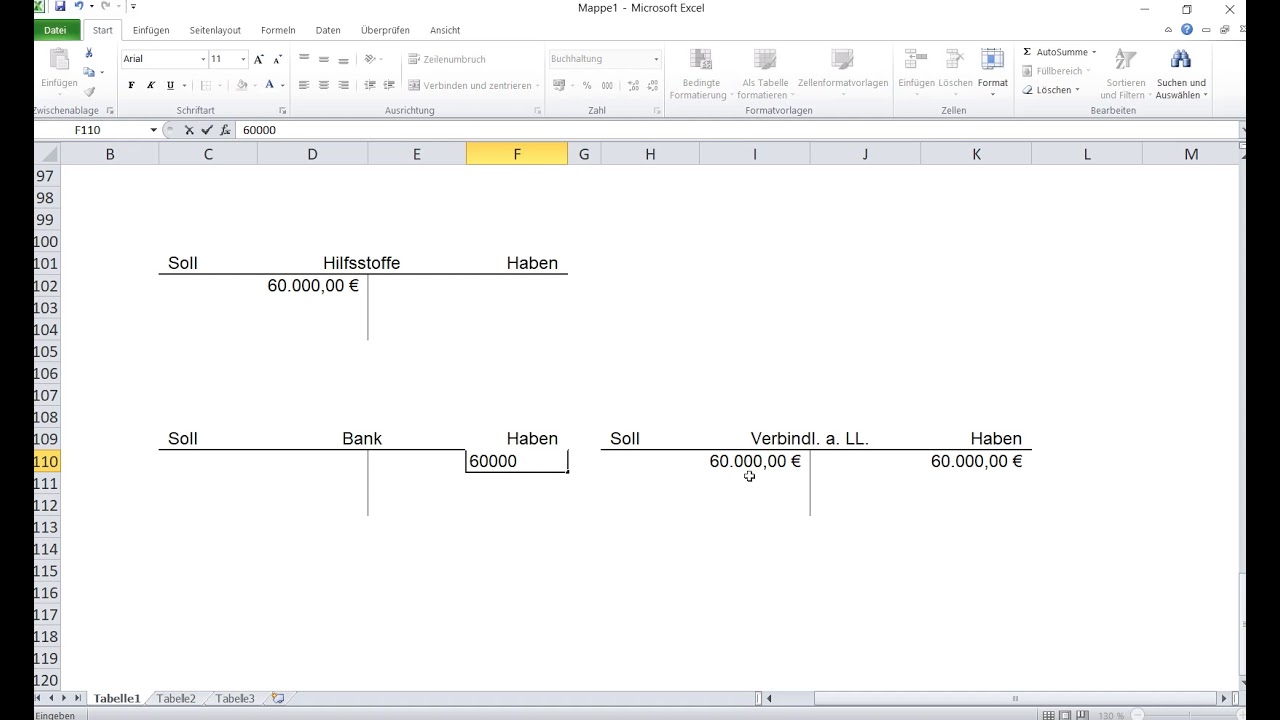1280x720 pixels.
Task: Click the Format Painter brush icon
Action: [89, 91]
